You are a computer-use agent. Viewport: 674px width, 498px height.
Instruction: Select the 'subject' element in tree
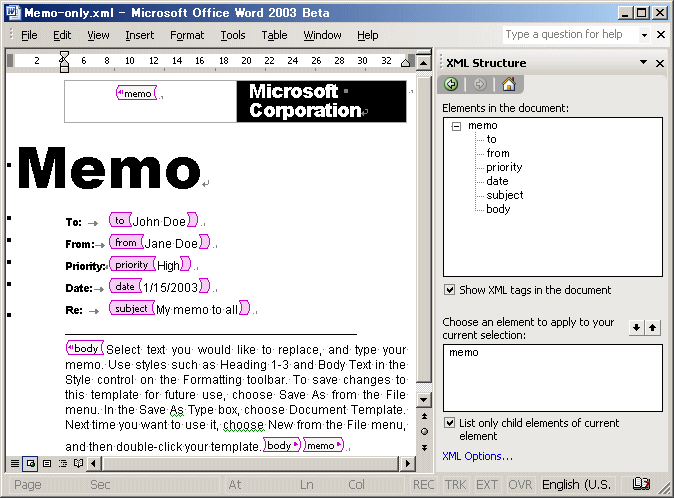tap(505, 195)
